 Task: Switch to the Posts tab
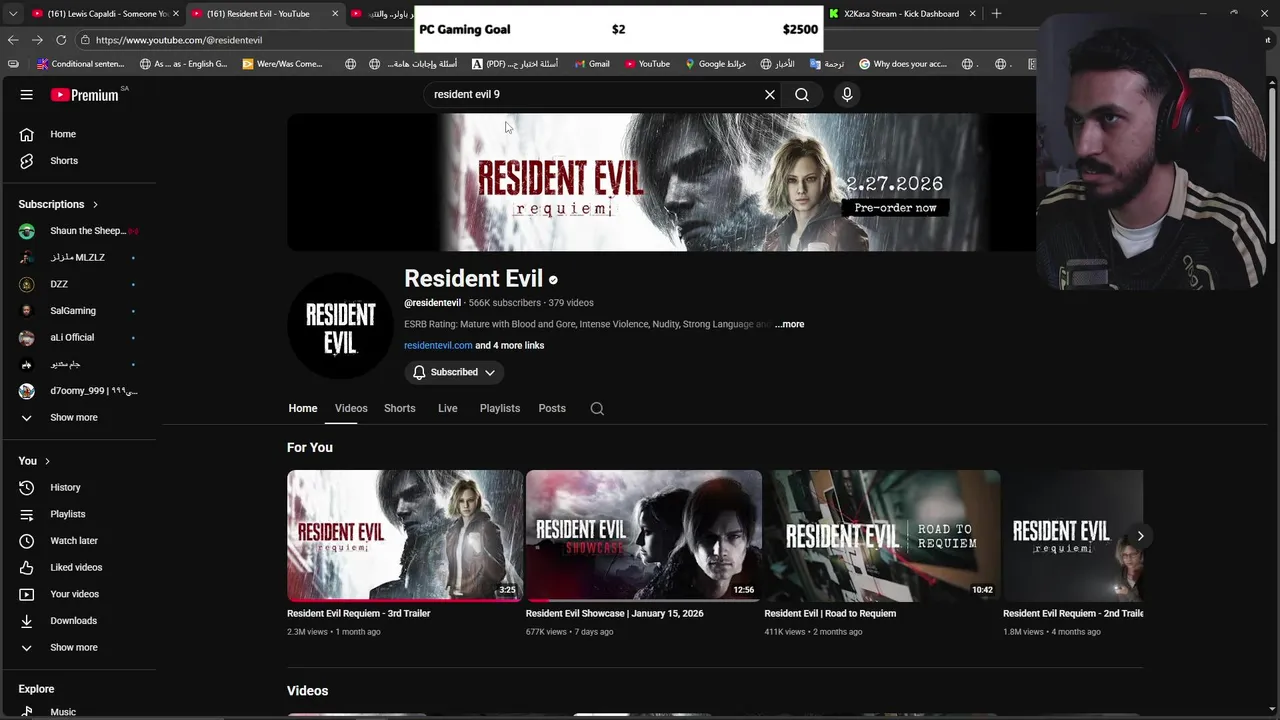coord(552,408)
